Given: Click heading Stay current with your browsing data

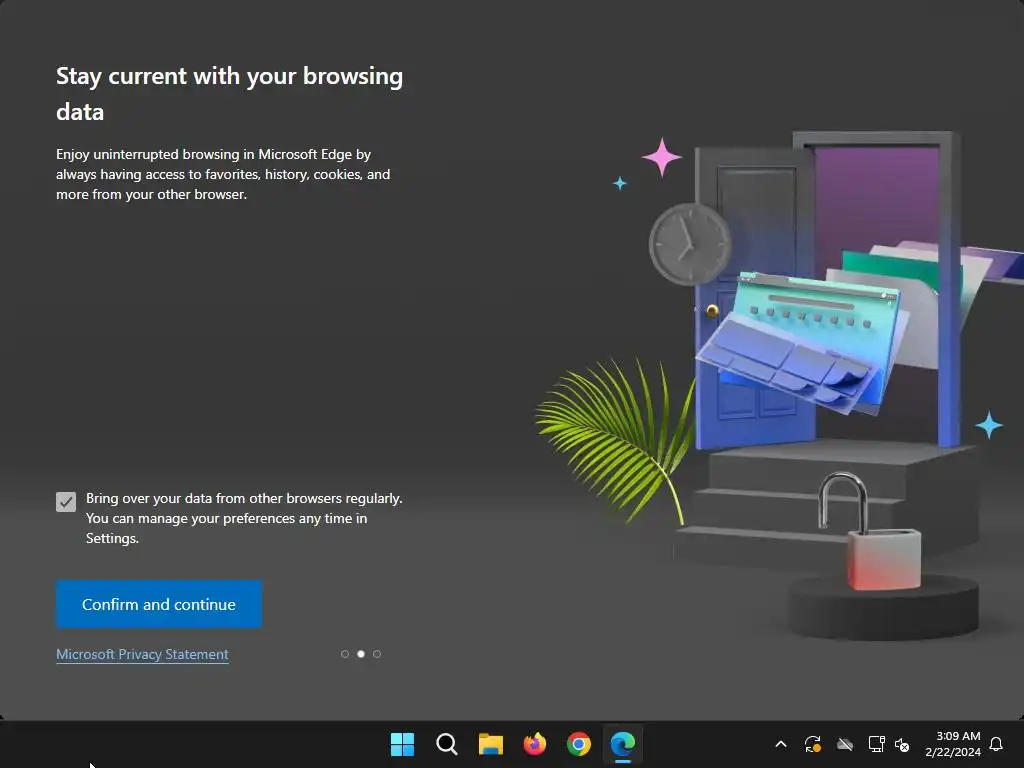Looking at the screenshot, I should click(x=229, y=93).
